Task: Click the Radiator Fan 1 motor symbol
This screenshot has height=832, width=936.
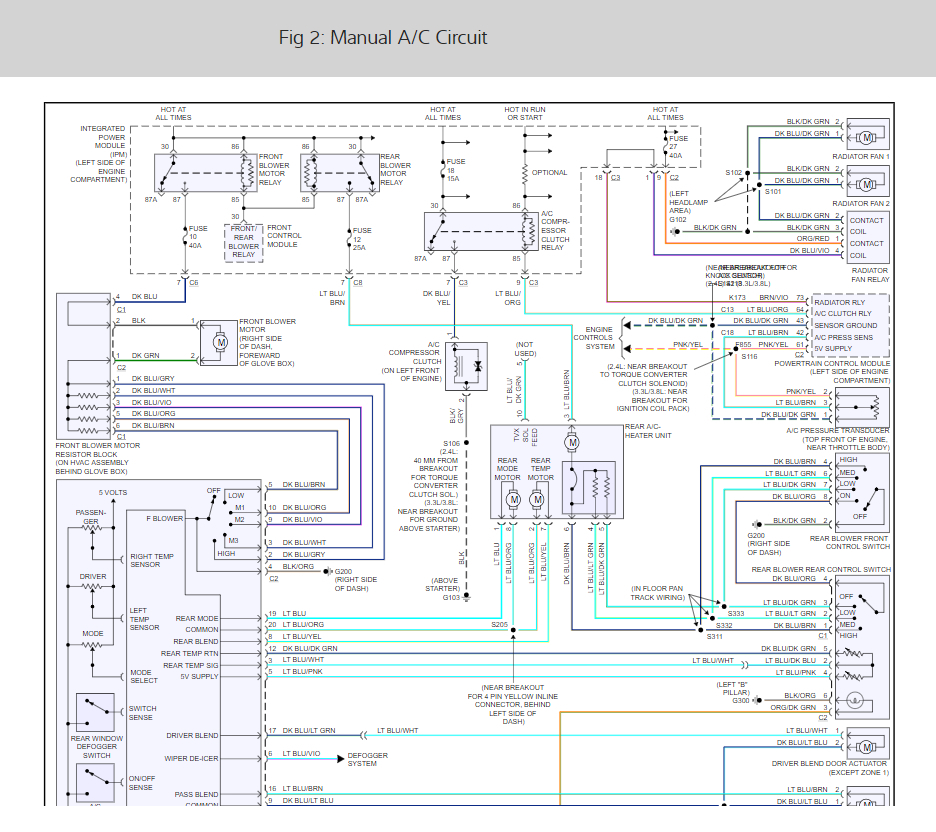Action: click(866, 138)
